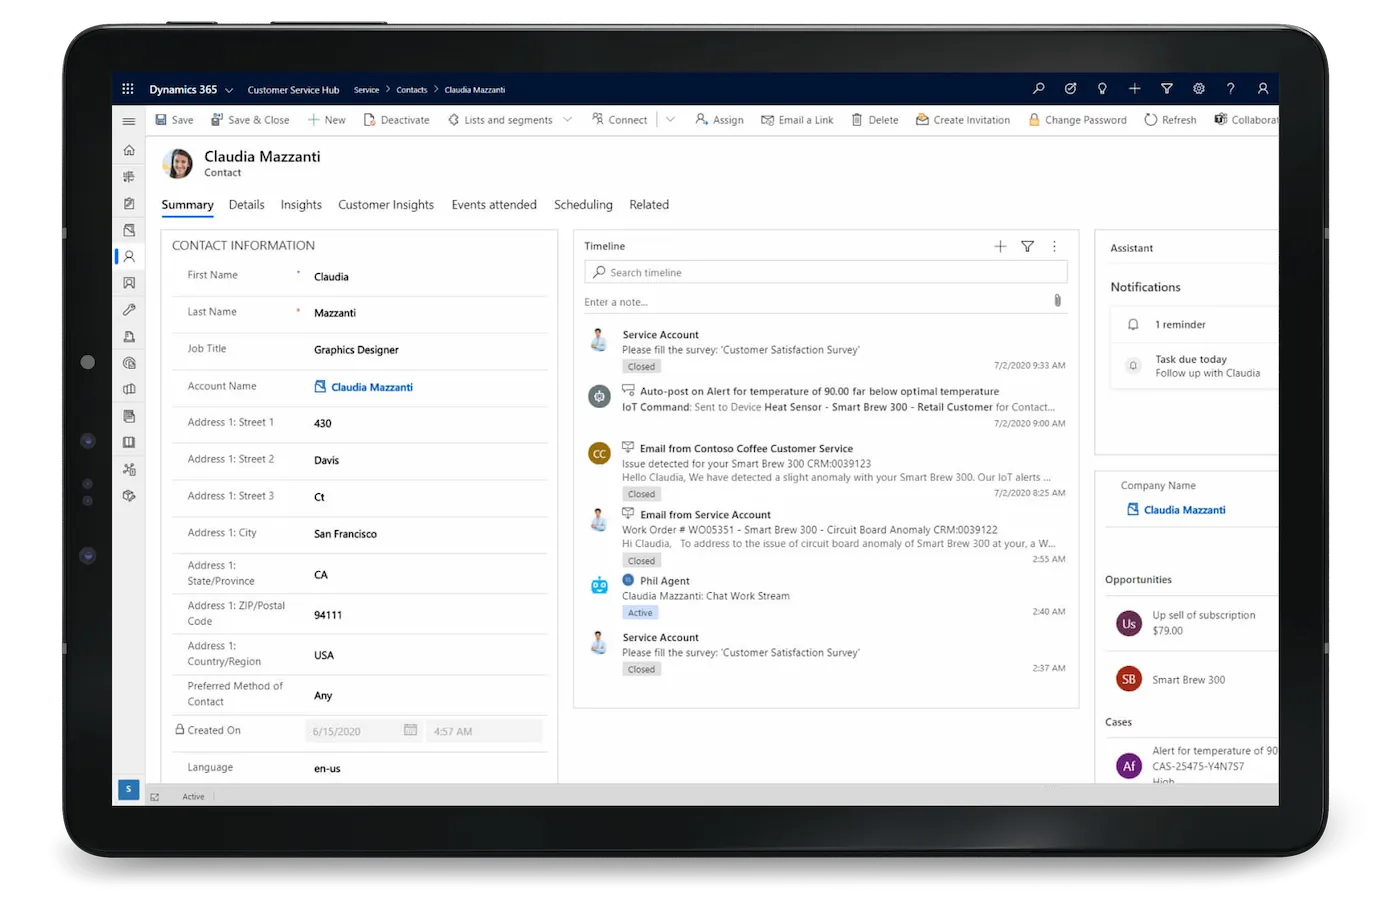Image resolution: width=1400 pixels, height=916 pixels.
Task: Open Claudia Mazzanti account name link
Action: [371, 387]
